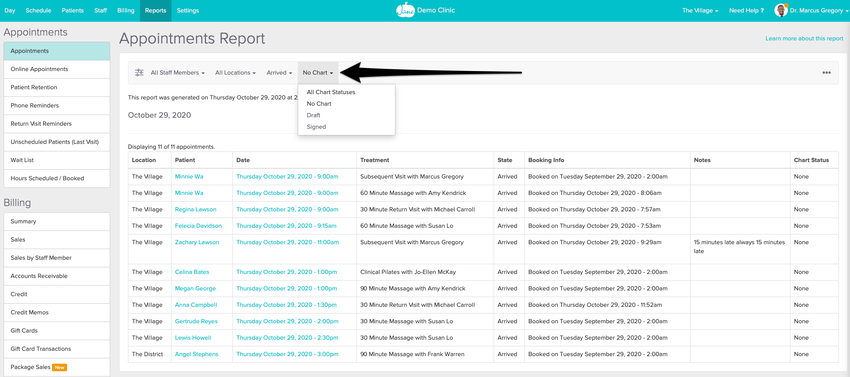Open the filter options sliders icon

pyautogui.click(x=139, y=73)
